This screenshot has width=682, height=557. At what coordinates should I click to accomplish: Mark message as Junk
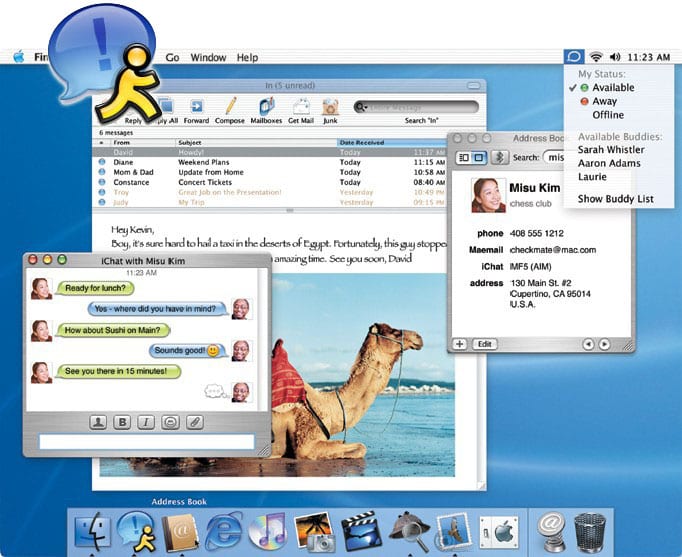pyautogui.click(x=330, y=111)
